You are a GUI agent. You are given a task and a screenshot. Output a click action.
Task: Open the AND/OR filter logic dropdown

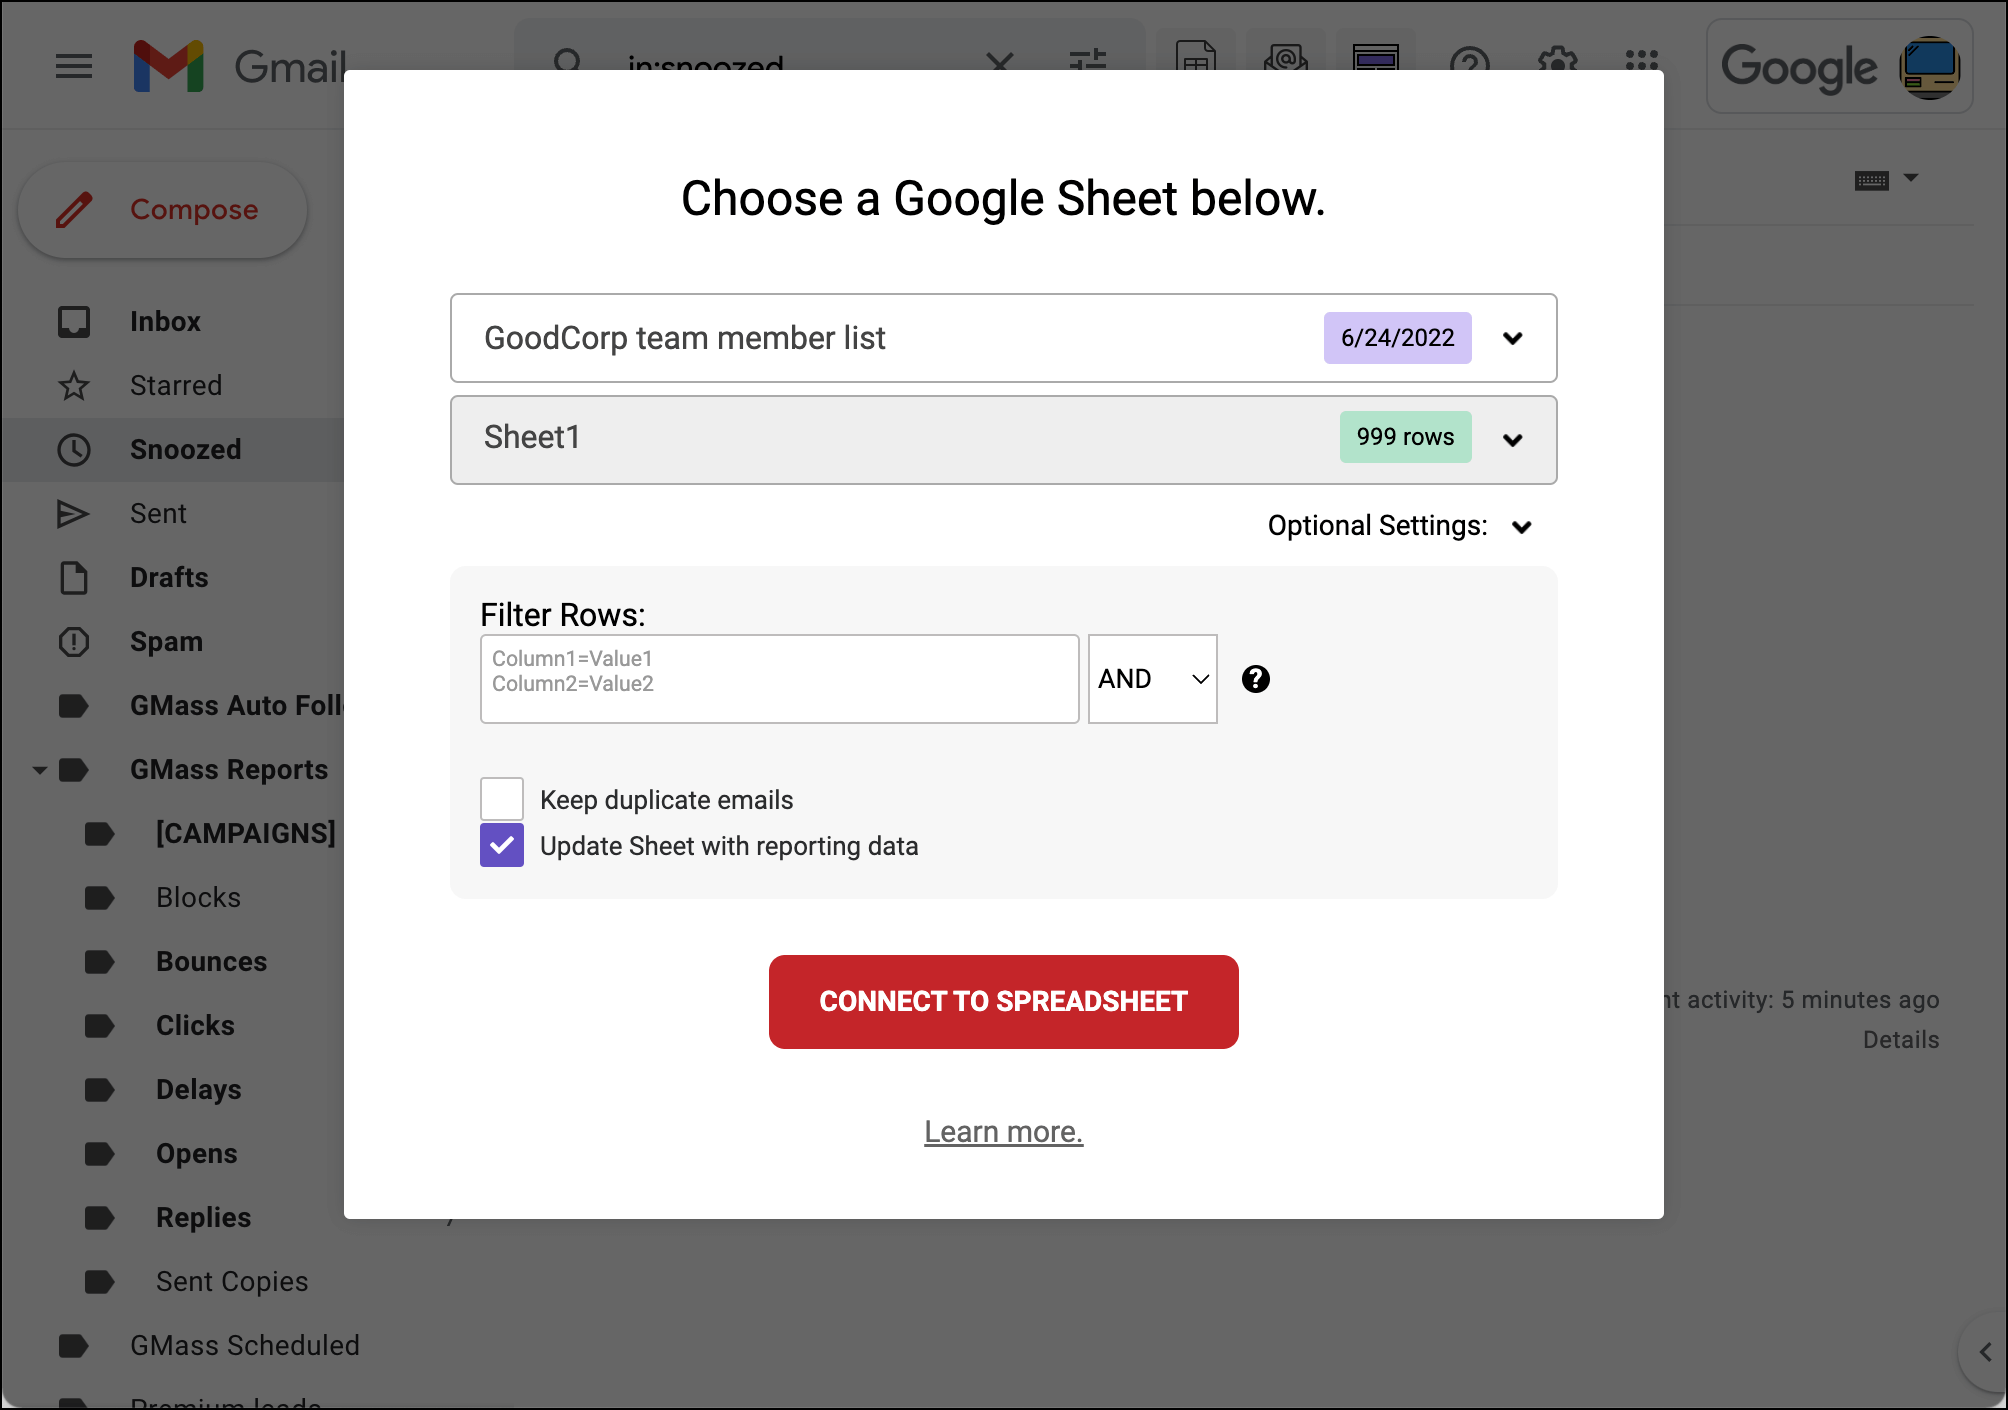click(1153, 679)
